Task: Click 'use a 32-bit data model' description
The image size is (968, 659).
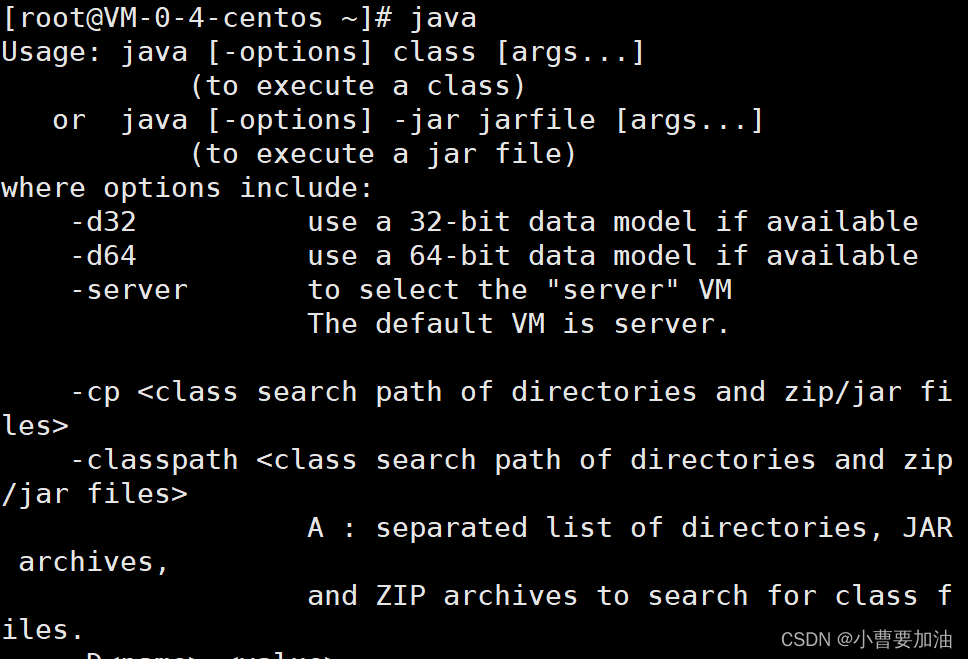Action: pos(502,222)
